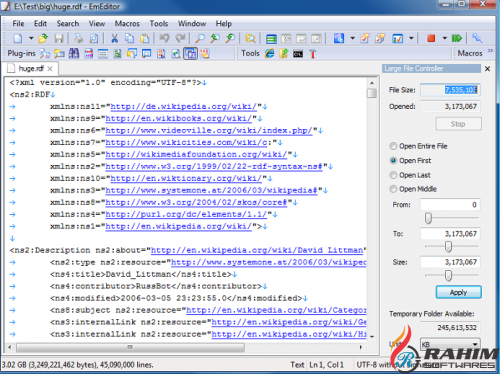This screenshot has width=500, height=374.
Task: Open Print Preview from the toolbar
Action: click(94, 38)
